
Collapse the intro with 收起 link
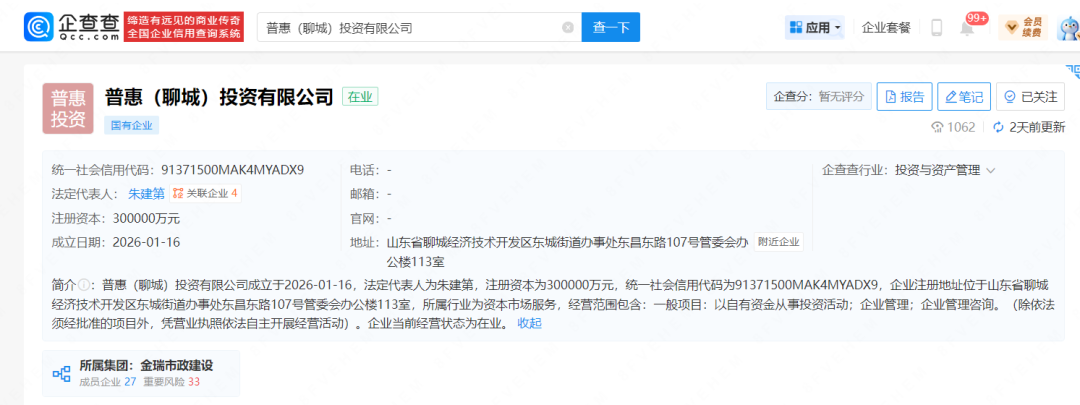point(530,323)
